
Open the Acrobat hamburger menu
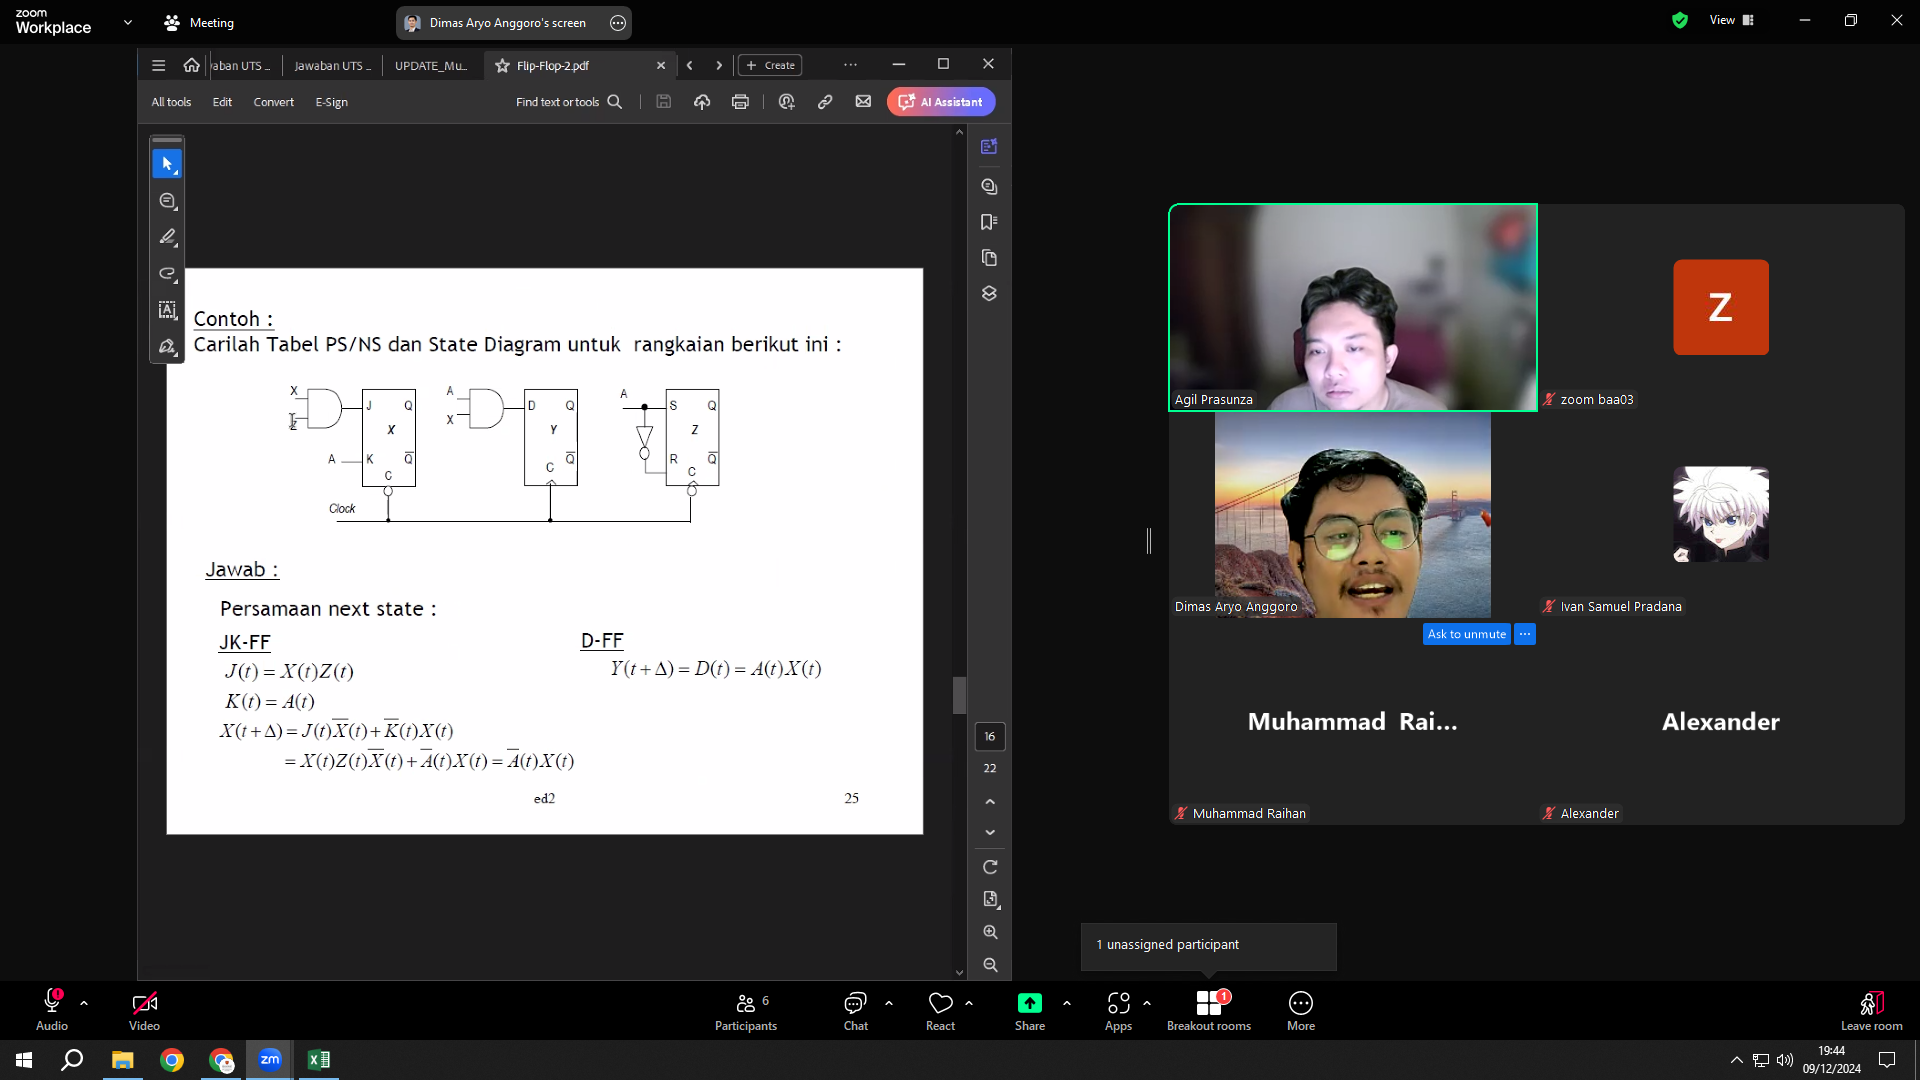158,65
